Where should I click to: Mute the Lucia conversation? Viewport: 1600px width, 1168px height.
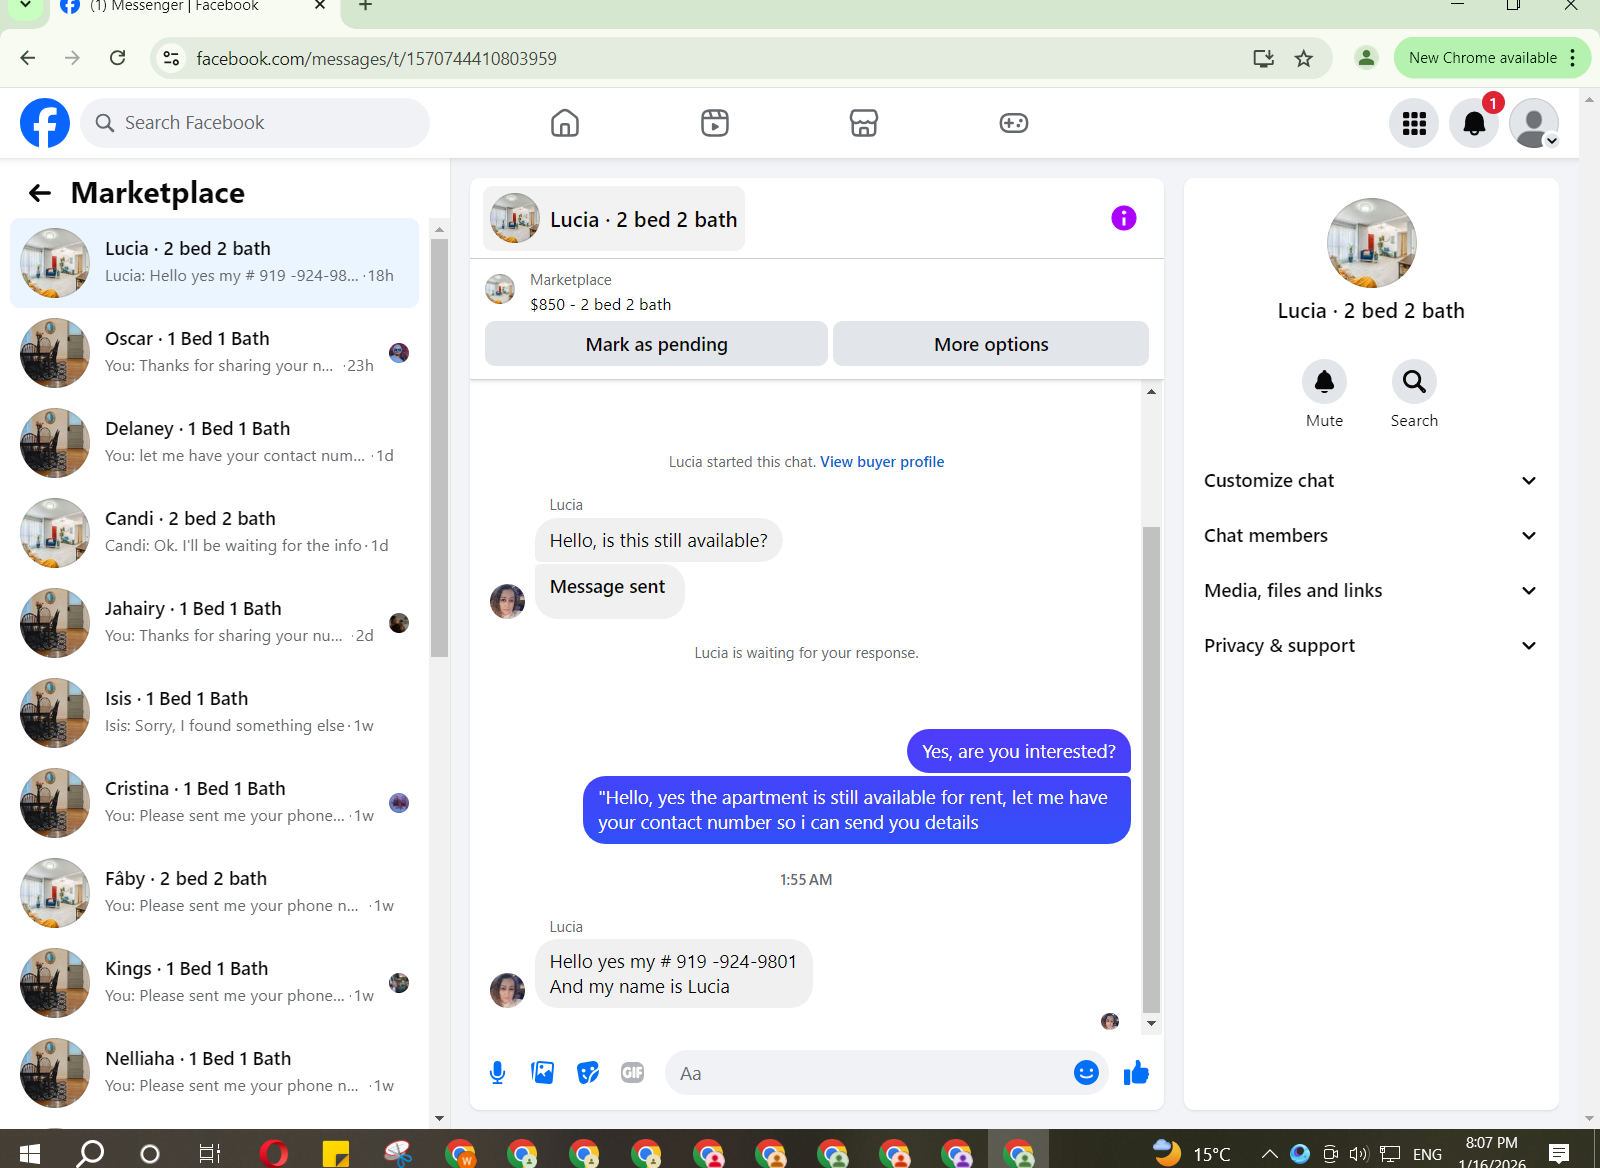pyautogui.click(x=1324, y=382)
